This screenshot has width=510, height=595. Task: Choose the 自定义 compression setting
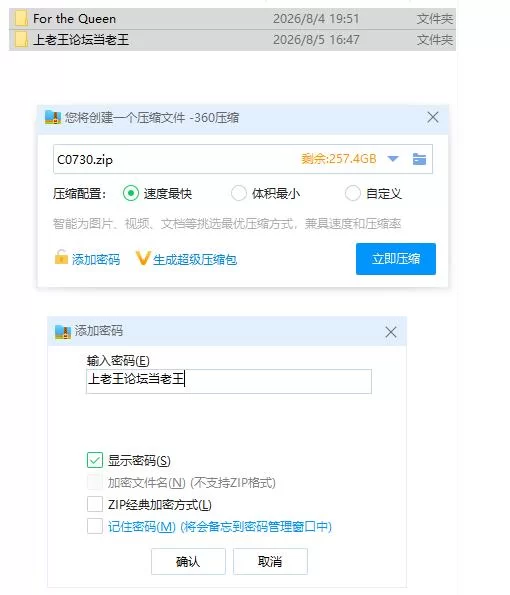click(353, 194)
